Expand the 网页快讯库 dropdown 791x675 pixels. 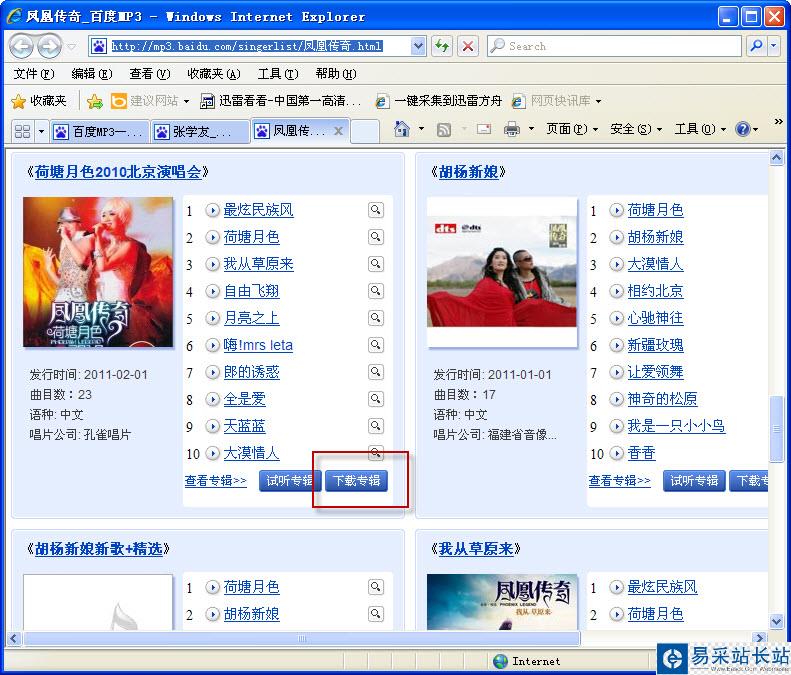click(598, 101)
